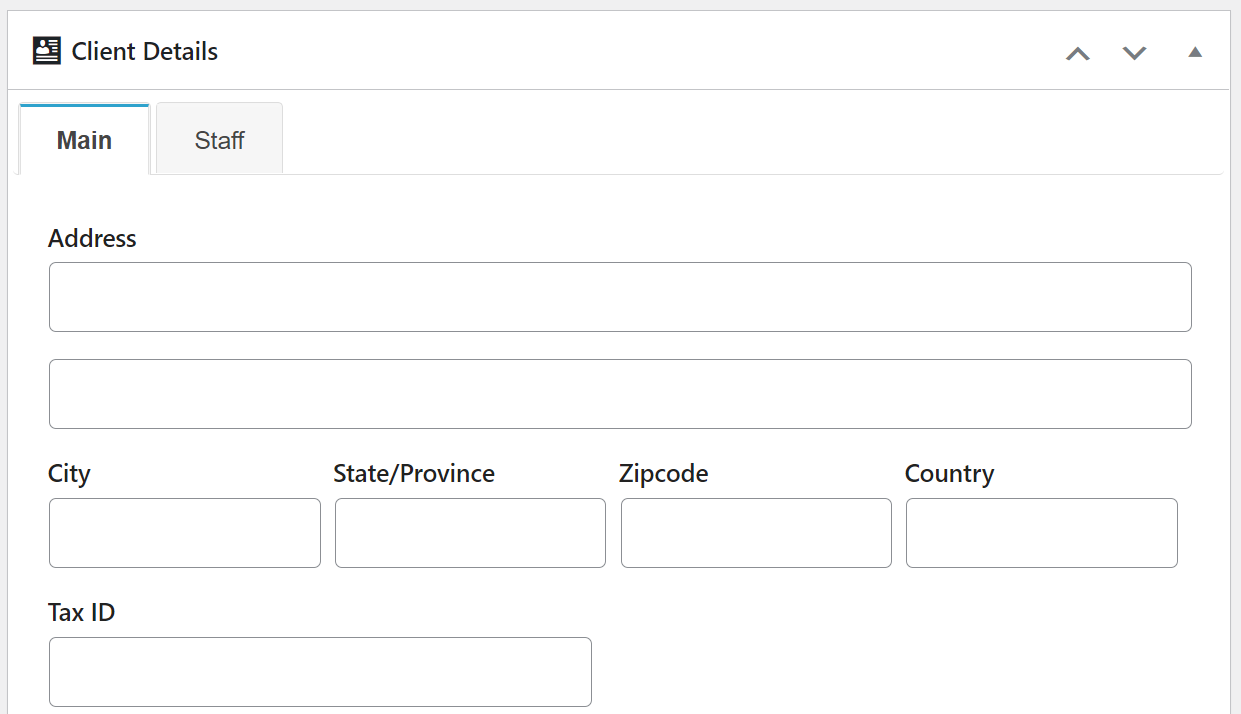Image resolution: width=1241 pixels, height=714 pixels.
Task: Click into the City input
Action: click(x=185, y=533)
